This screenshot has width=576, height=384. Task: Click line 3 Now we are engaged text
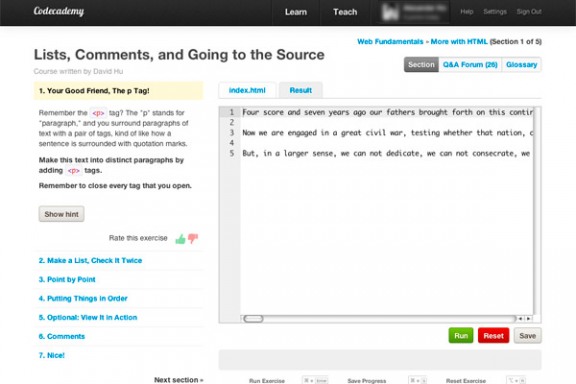[x=387, y=133]
